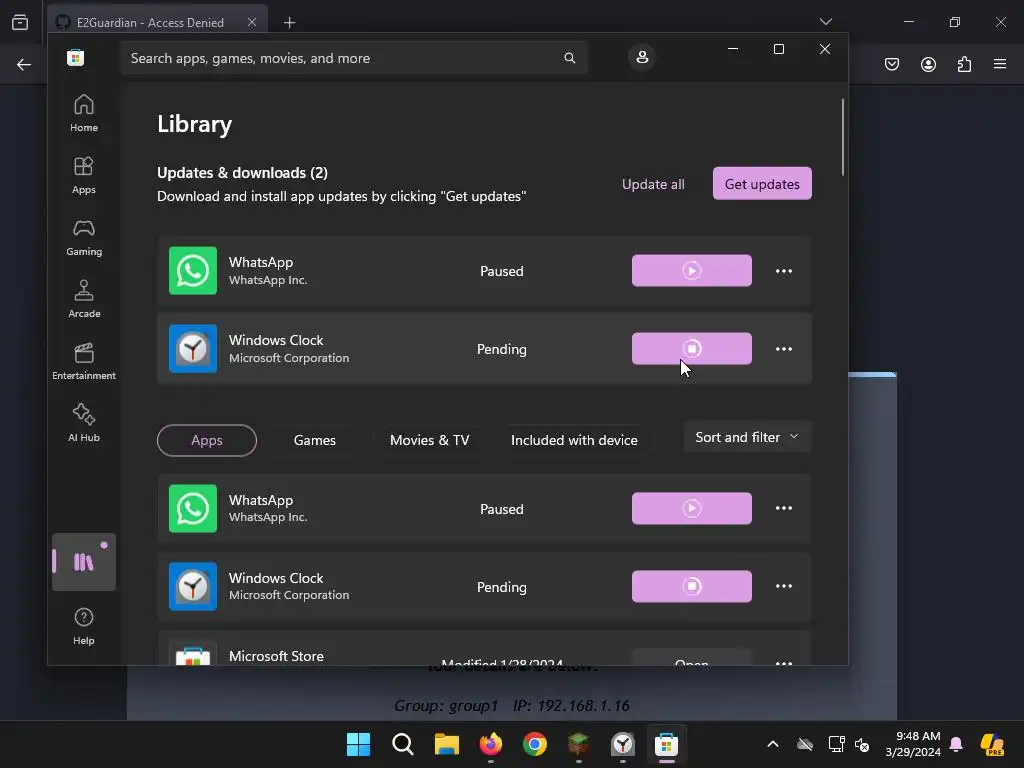
Task: Open more options for WhatsApp in Apps list
Action: point(784,508)
